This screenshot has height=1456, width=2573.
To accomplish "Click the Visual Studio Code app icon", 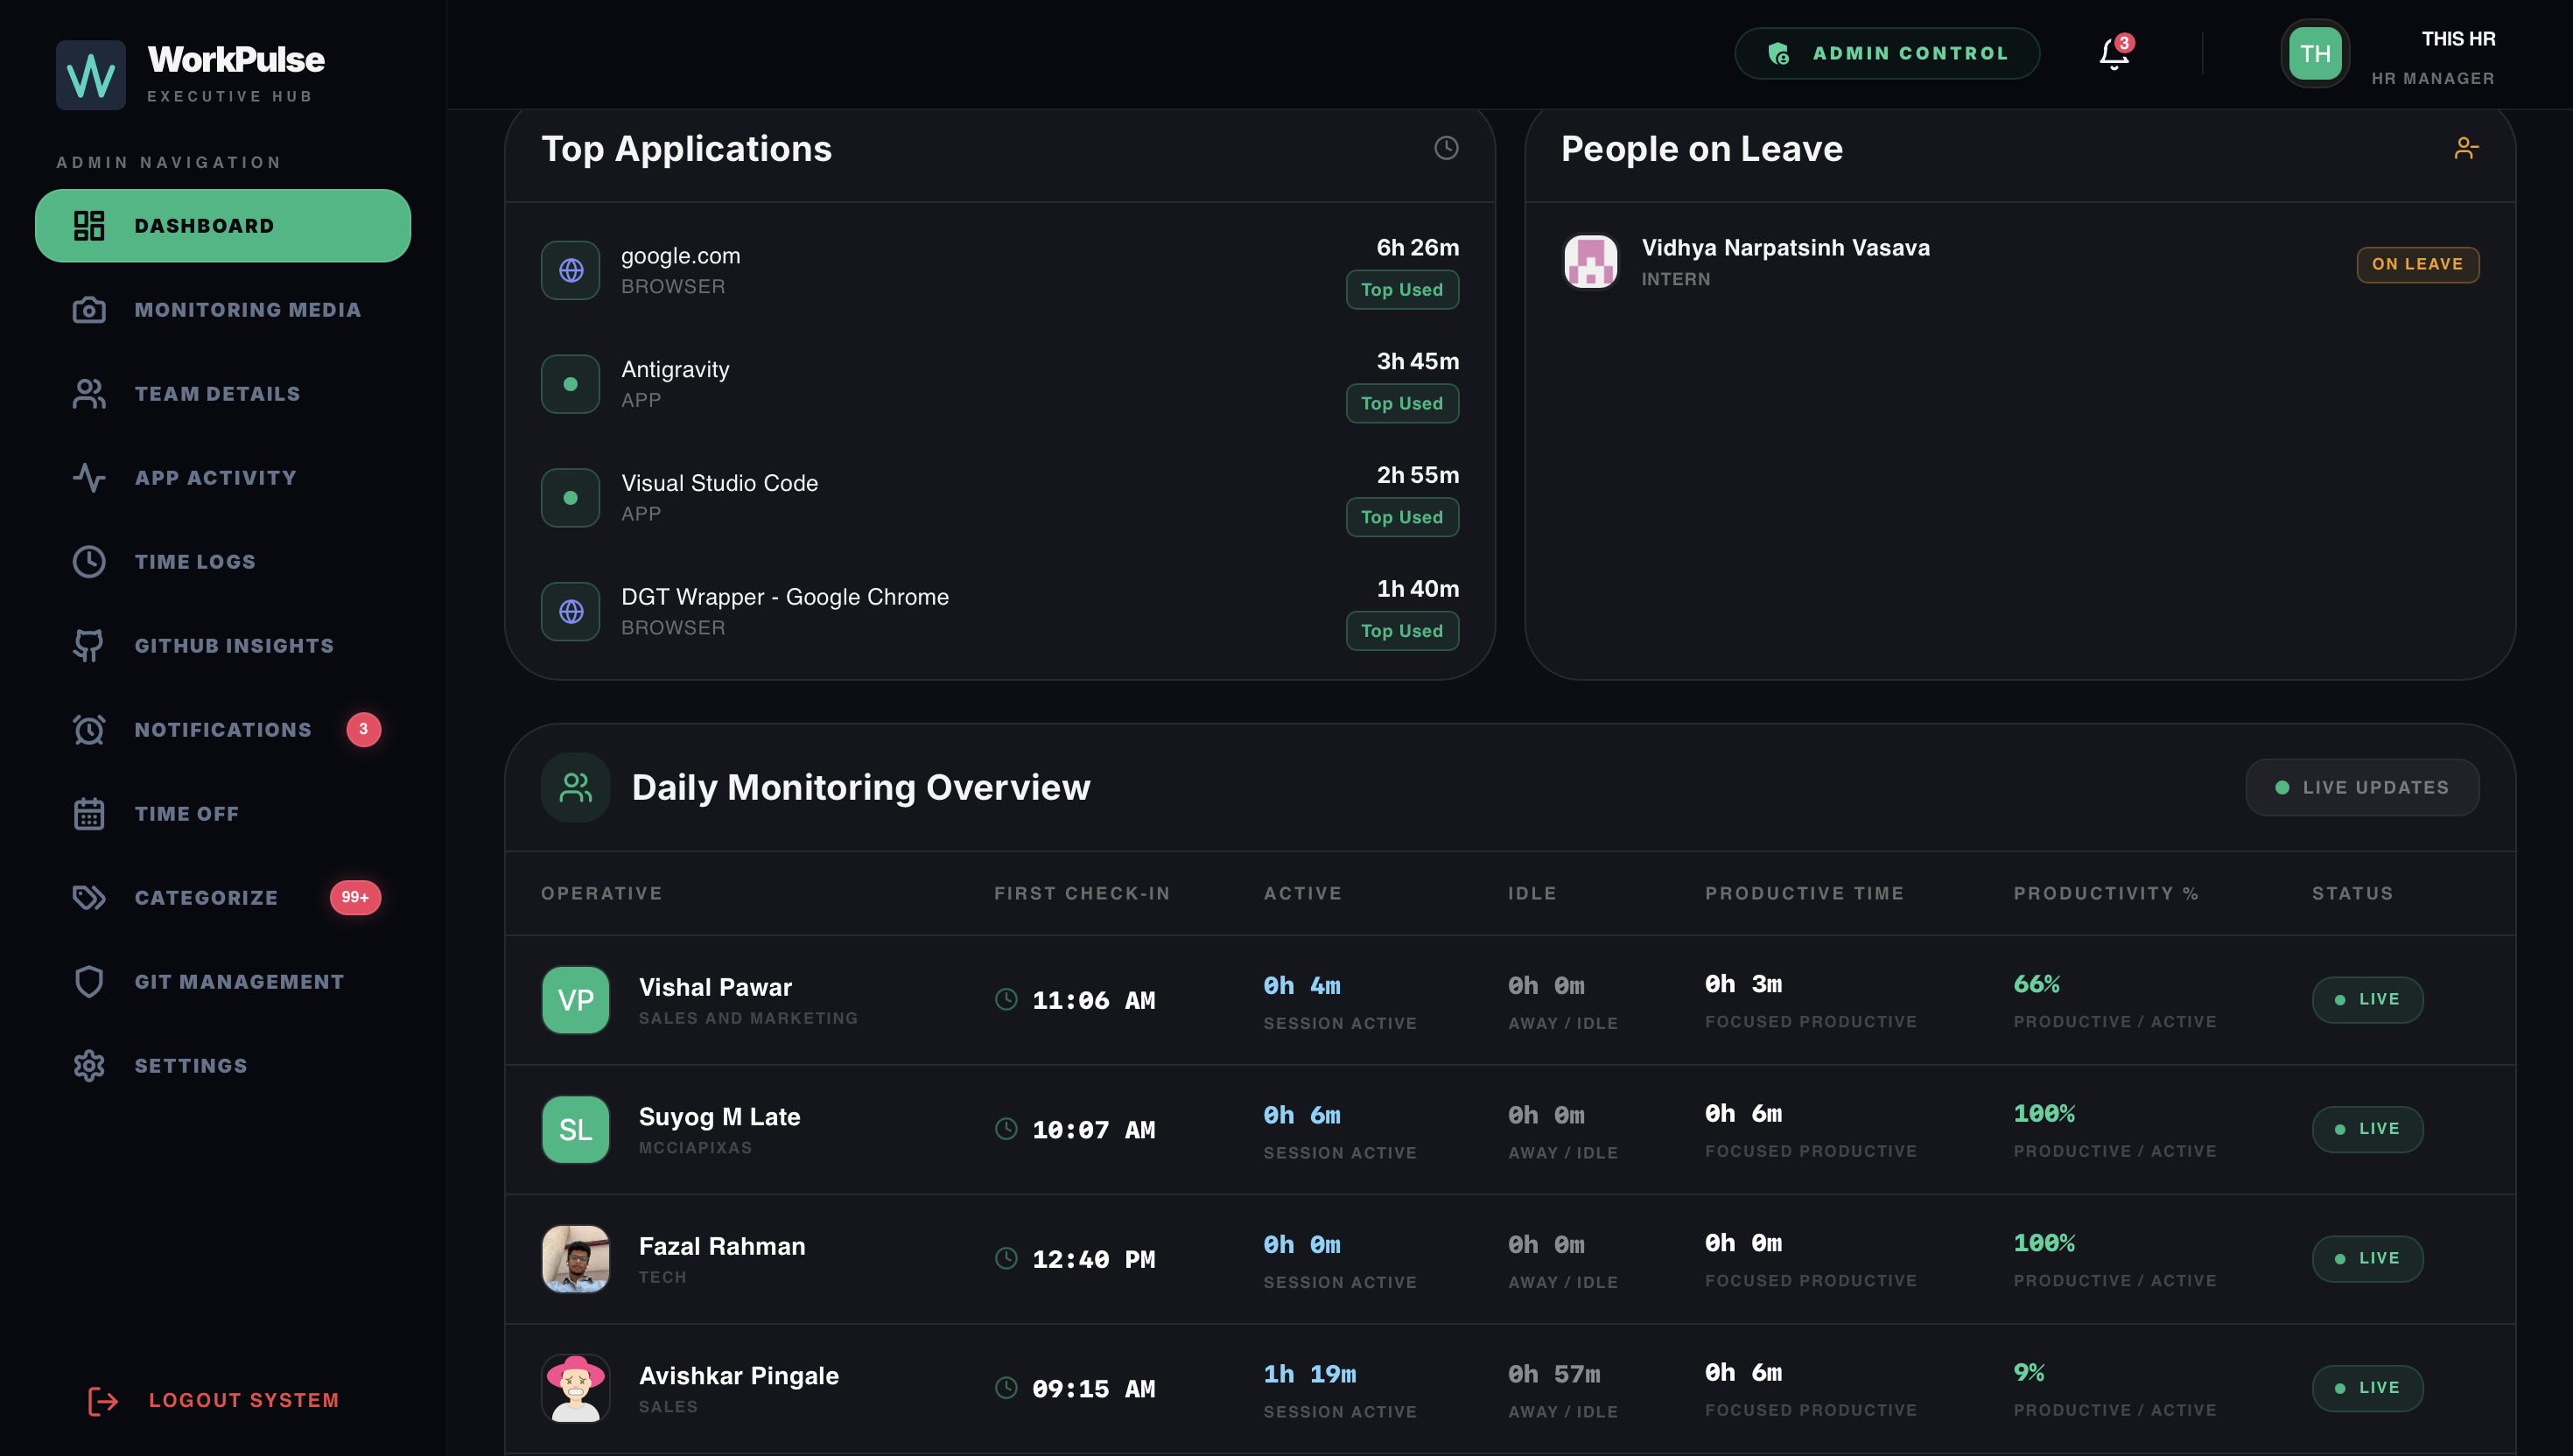I will pos(571,498).
